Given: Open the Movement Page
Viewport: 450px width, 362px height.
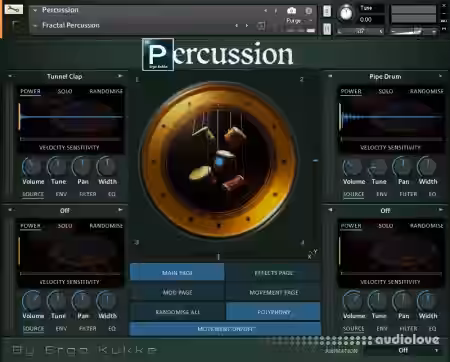Looking at the screenshot, I should 273,292.
